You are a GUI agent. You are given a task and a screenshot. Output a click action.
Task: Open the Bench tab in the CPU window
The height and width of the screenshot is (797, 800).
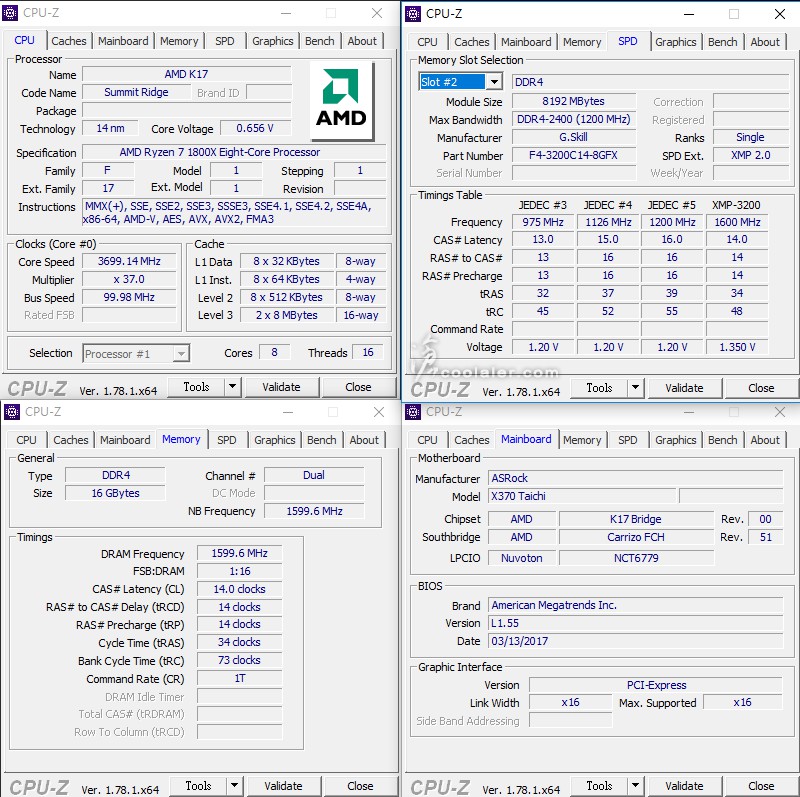[x=320, y=41]
